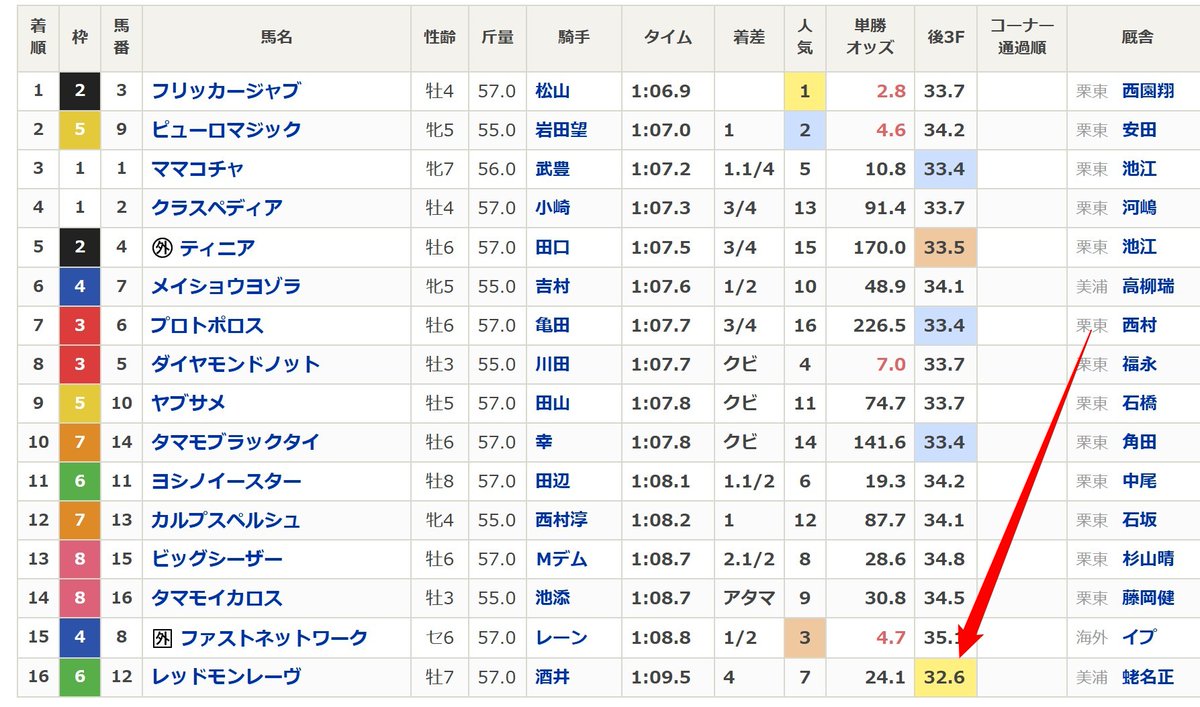Click the 馬名 column header
1200x707 pixels.
click(276, 37)
